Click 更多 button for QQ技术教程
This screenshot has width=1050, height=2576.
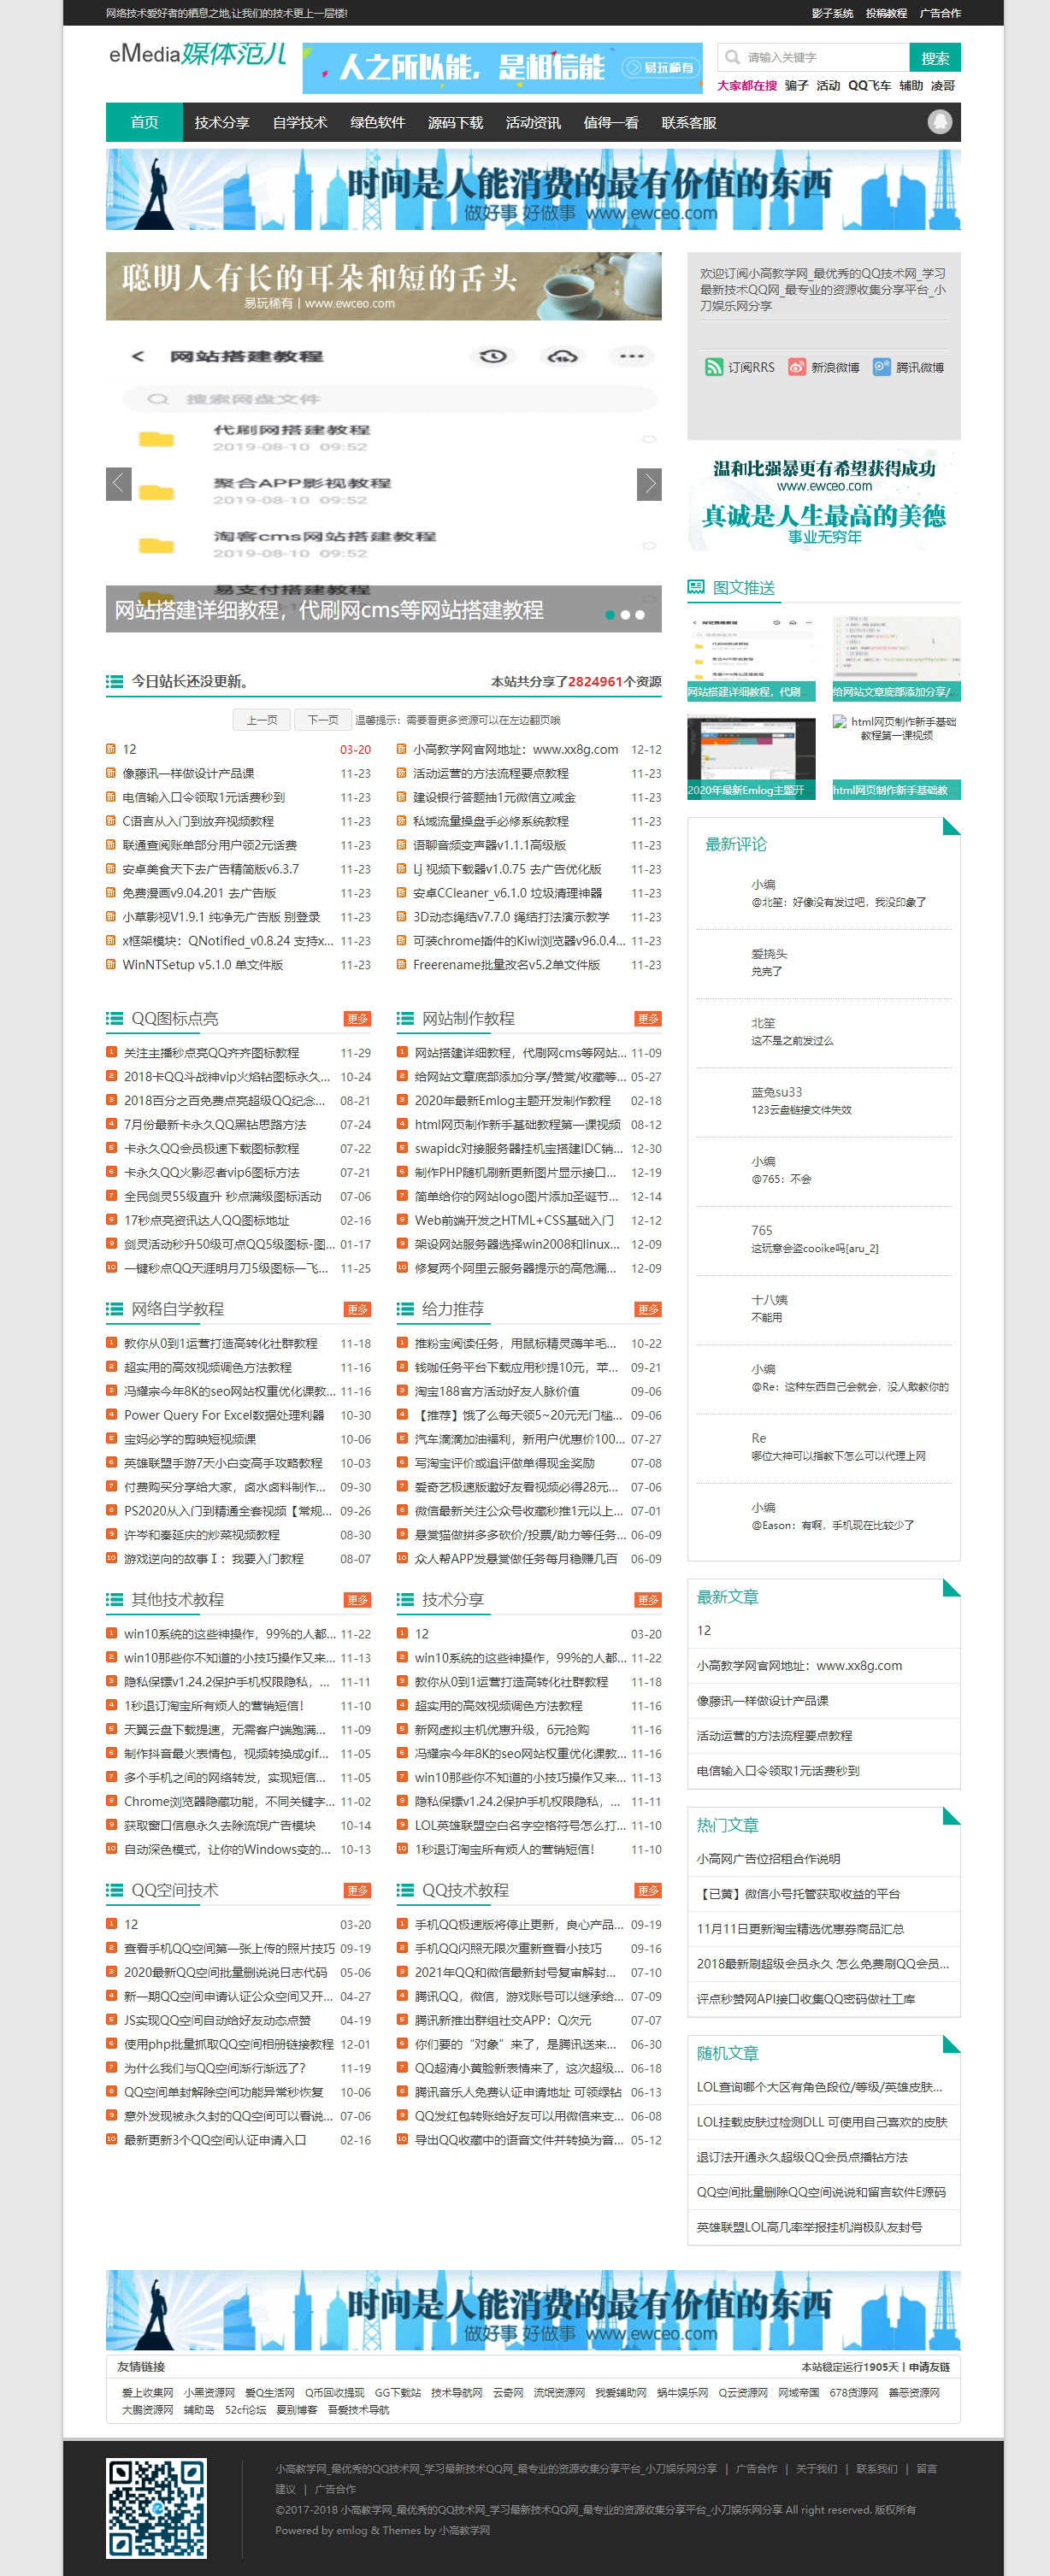point(648,1891)
